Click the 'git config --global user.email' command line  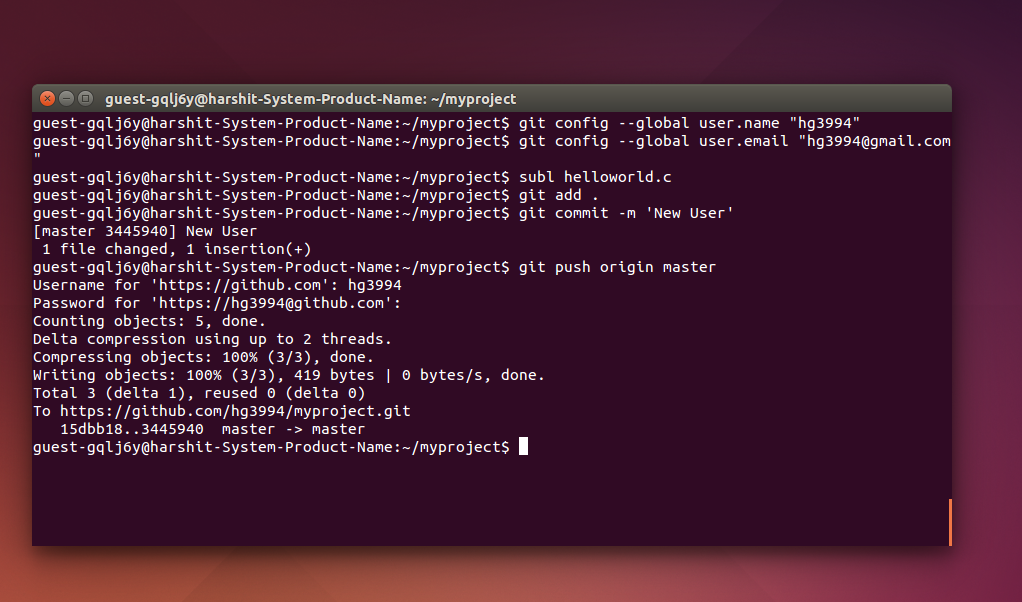(x=492, y=141)
